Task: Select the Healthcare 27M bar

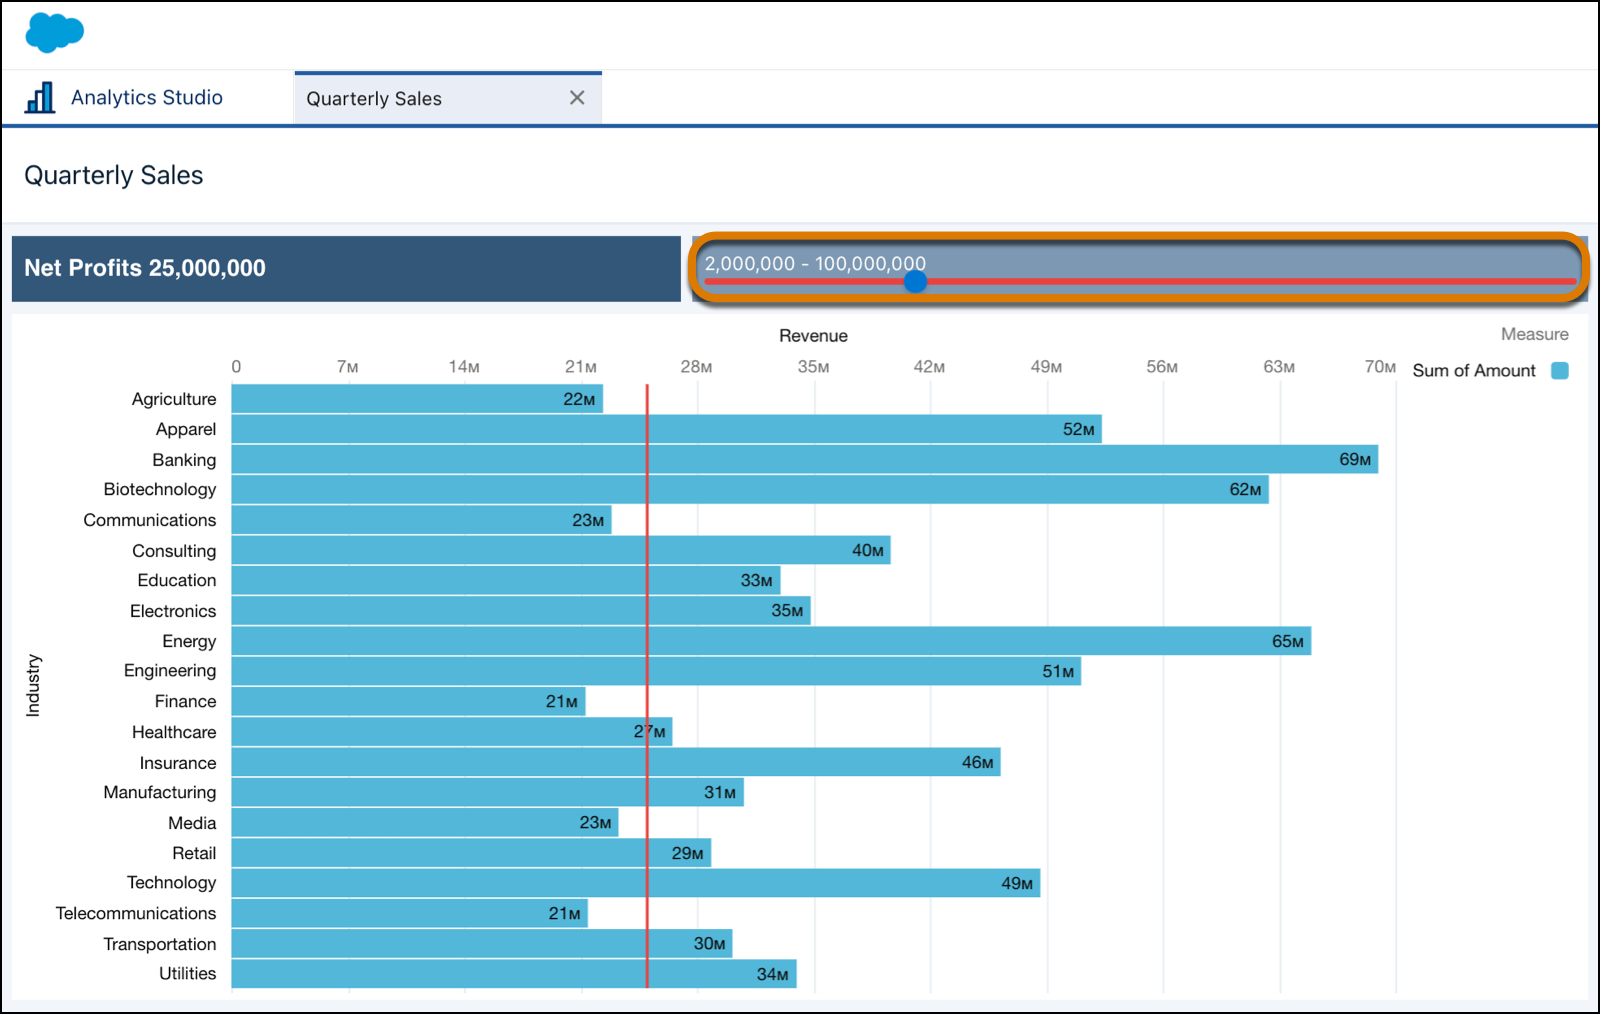Action: point(452,732)
